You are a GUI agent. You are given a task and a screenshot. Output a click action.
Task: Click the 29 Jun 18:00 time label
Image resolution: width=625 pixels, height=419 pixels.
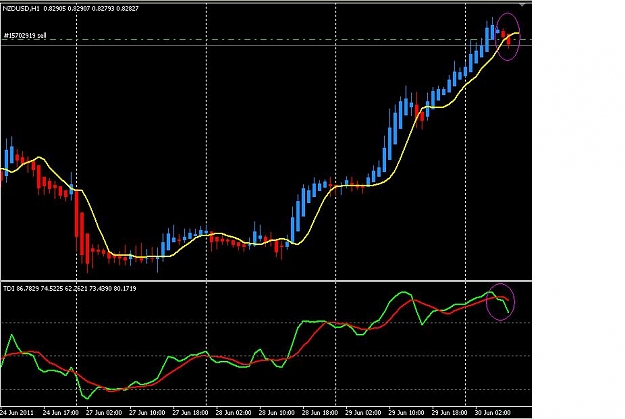449,412
